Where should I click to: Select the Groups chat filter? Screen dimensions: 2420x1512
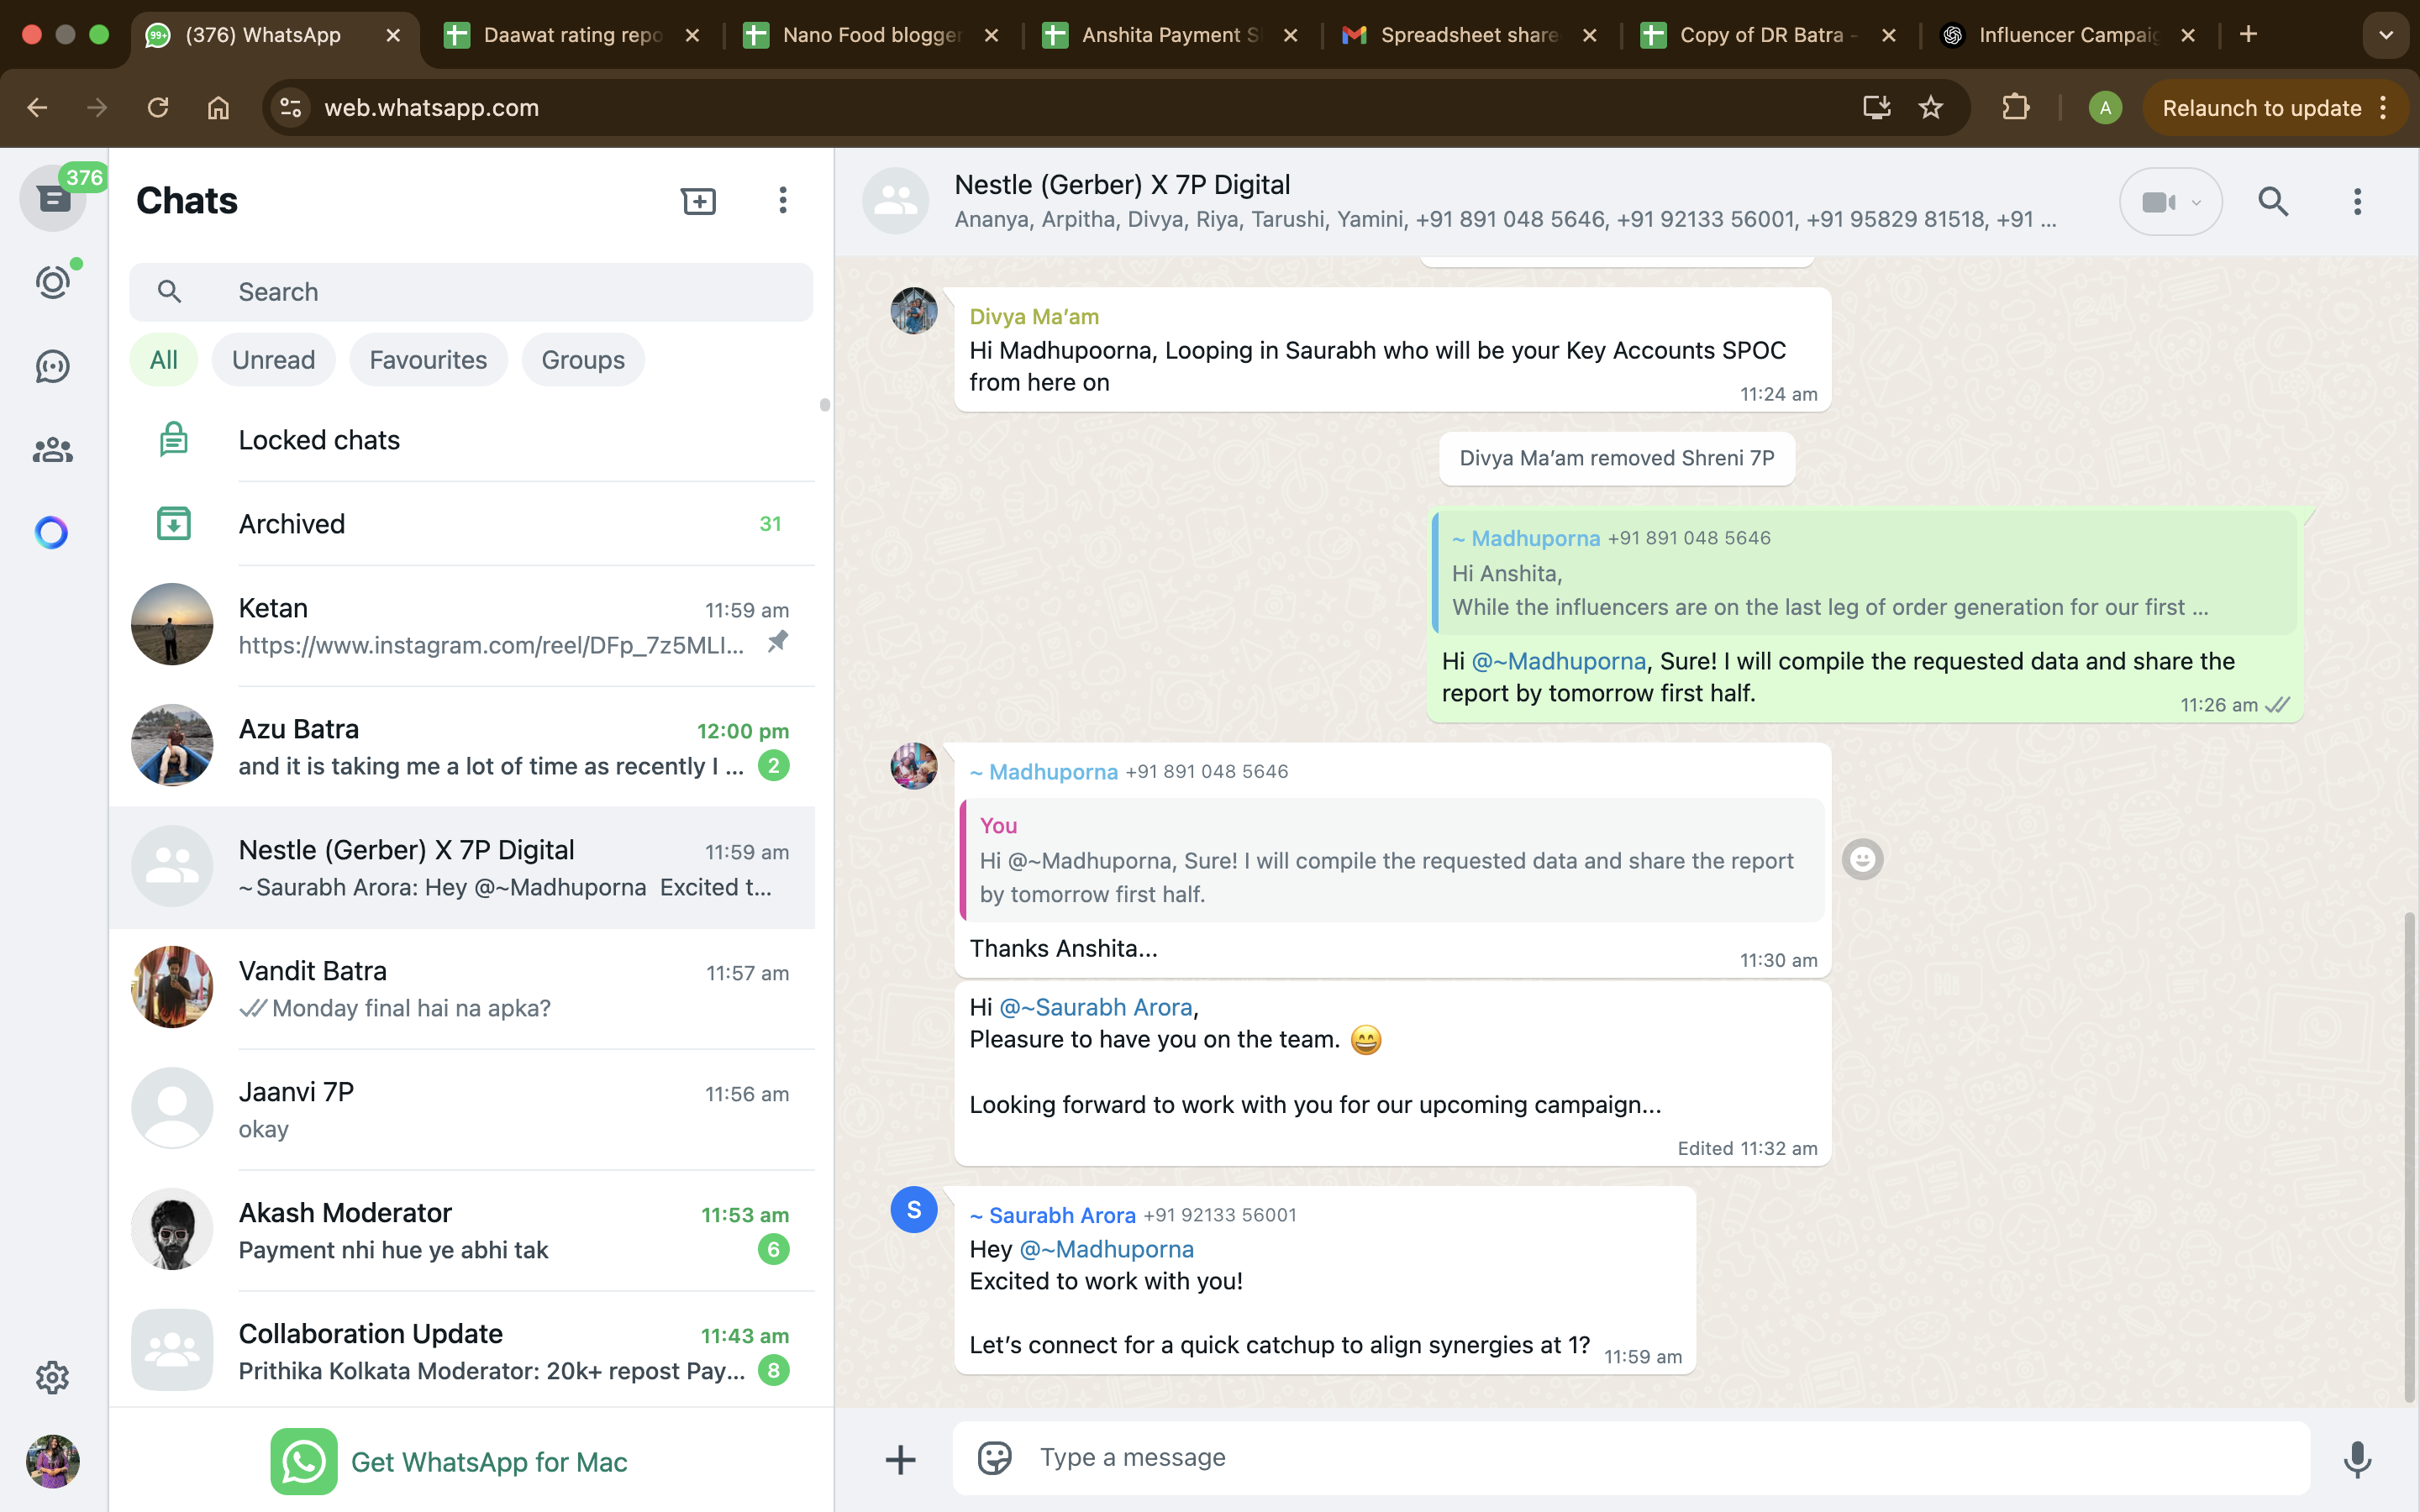tap(583, 360)
